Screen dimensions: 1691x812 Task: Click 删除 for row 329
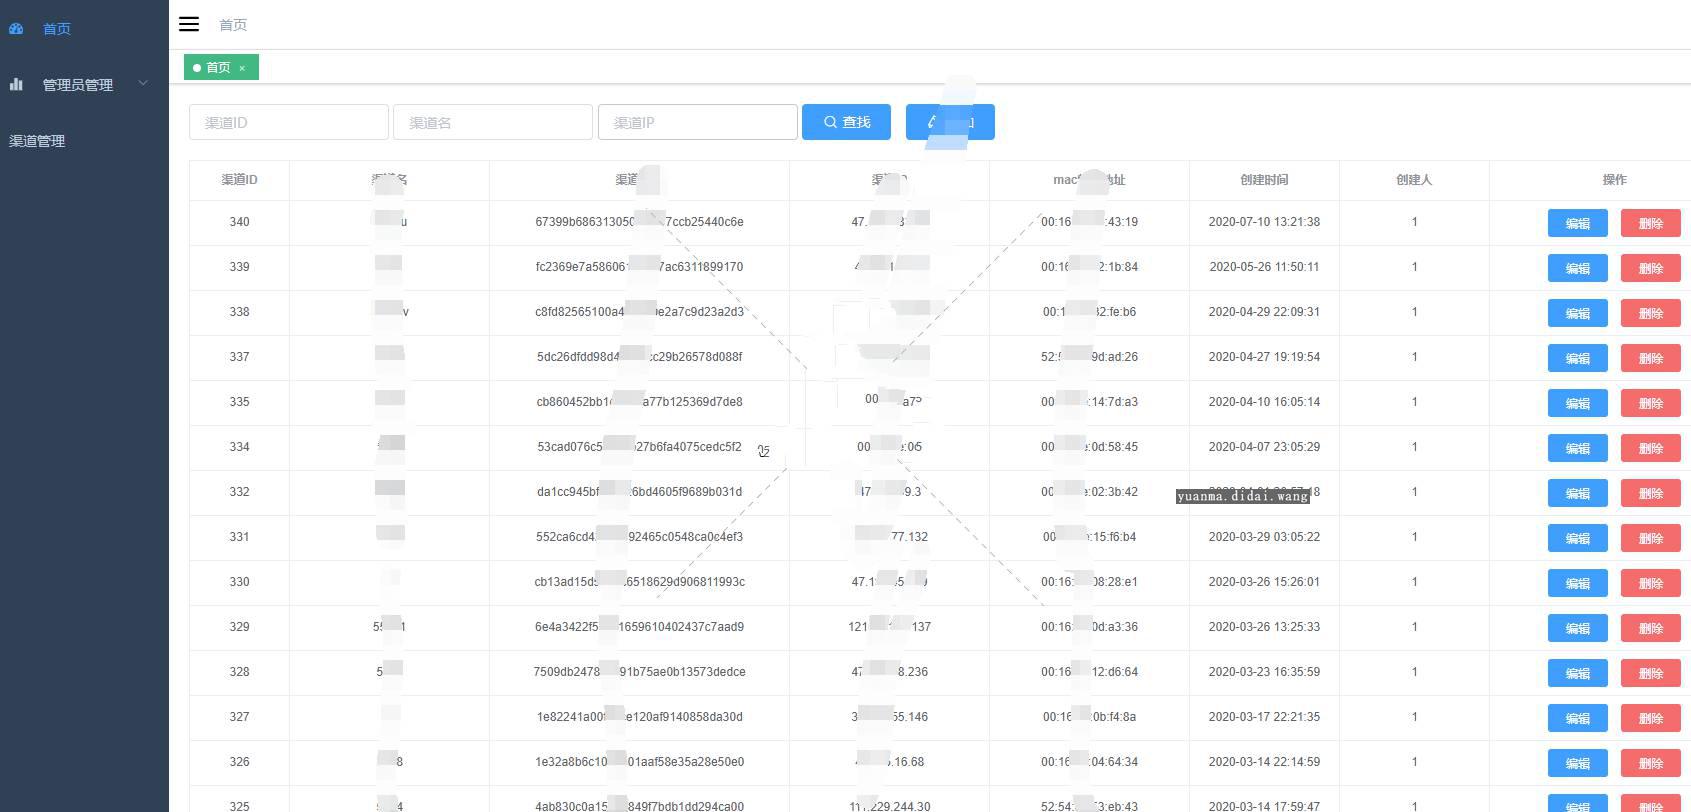coord(1651,628)
